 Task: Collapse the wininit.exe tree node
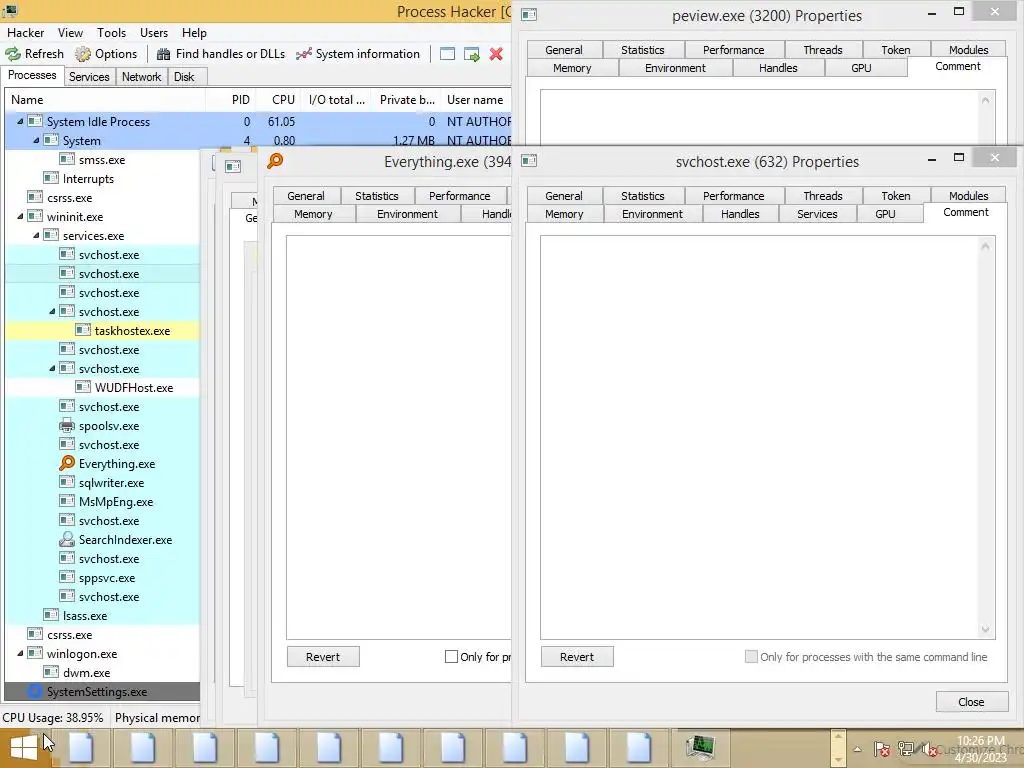(20, 216)
